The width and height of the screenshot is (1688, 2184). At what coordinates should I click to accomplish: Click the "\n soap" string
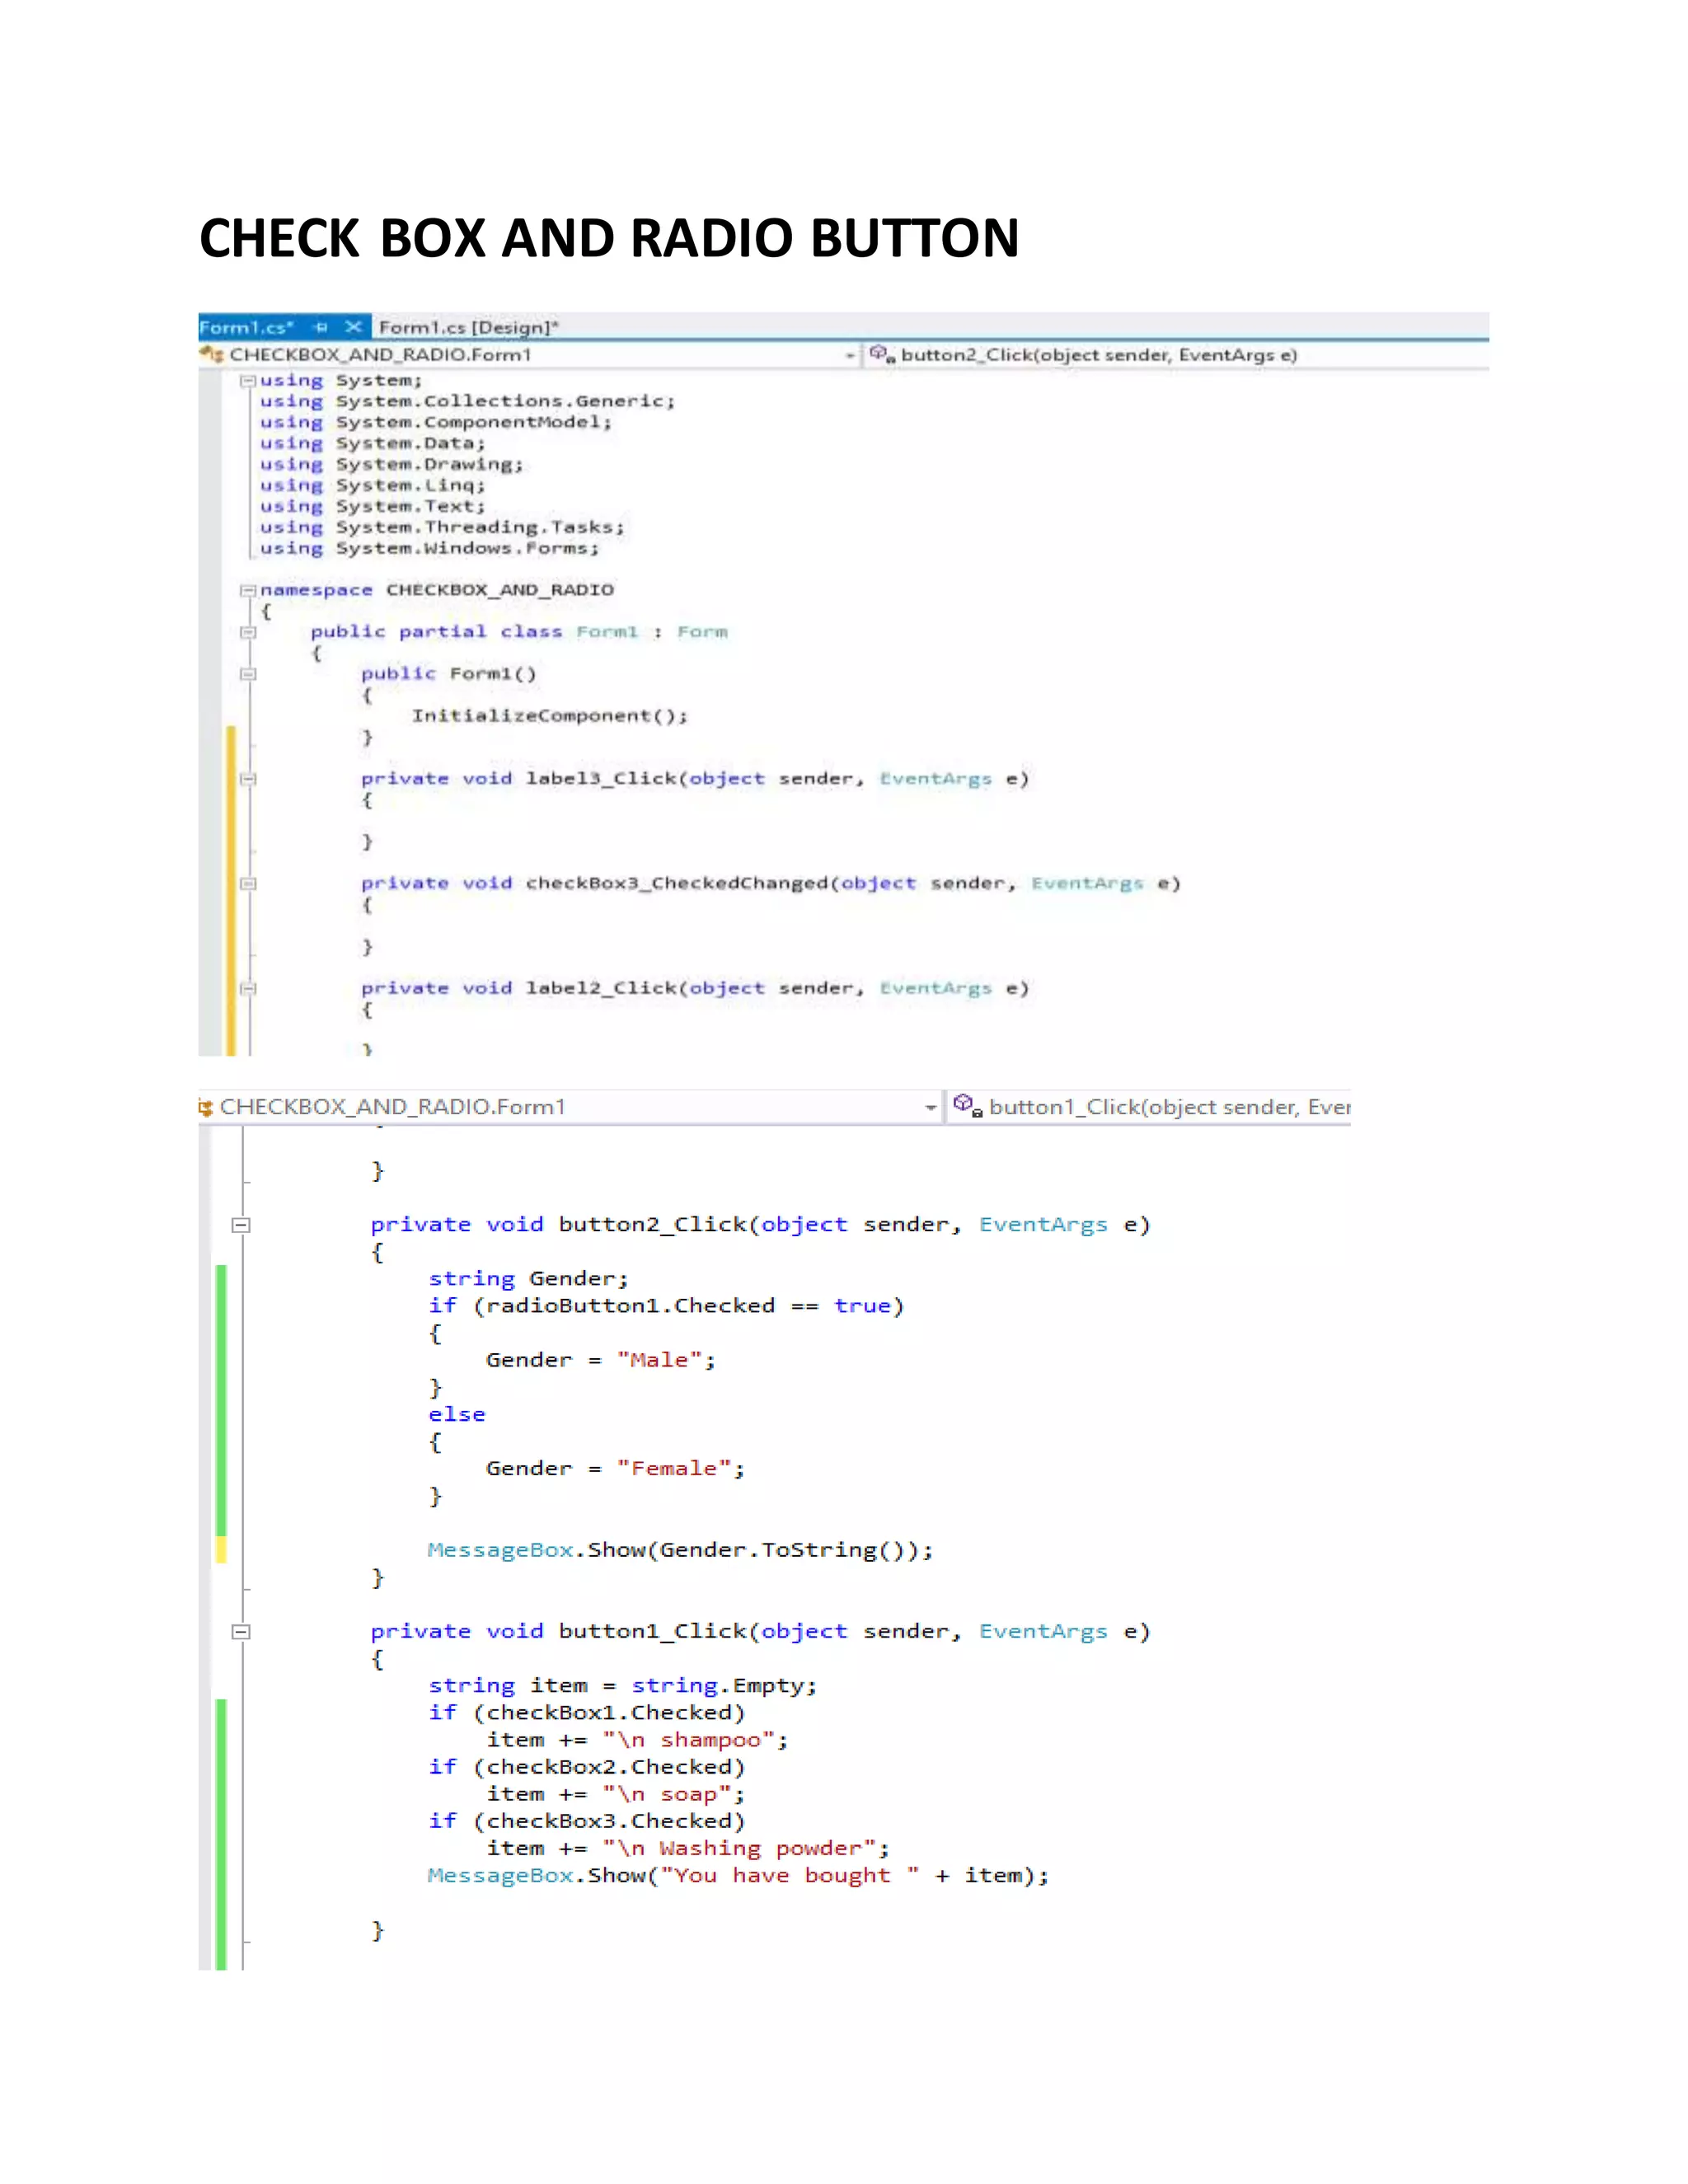tap(667, 1794)
